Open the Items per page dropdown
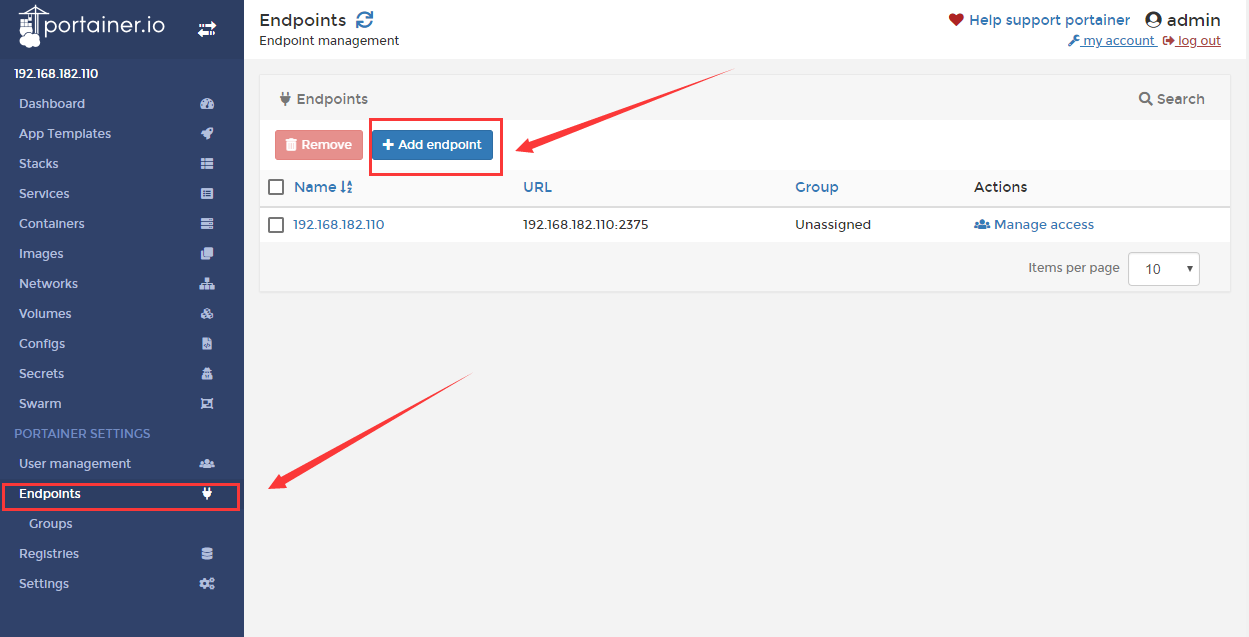Image resolution: width=1249 pixels, height=637 pixels. (x=1163, y=269)
